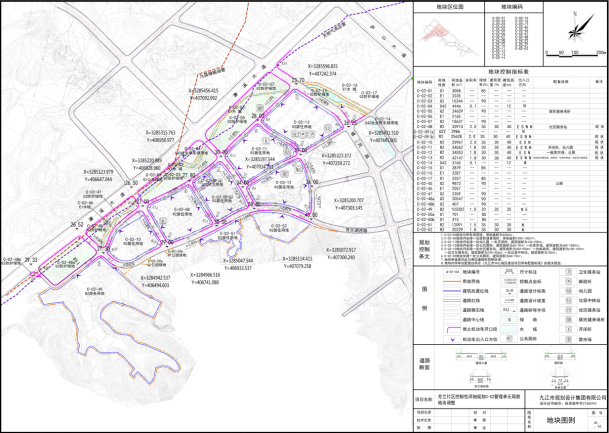609x433 pixels.
Task: Click the 幼儿园 legend icon
Action: (x=568, y=291)
